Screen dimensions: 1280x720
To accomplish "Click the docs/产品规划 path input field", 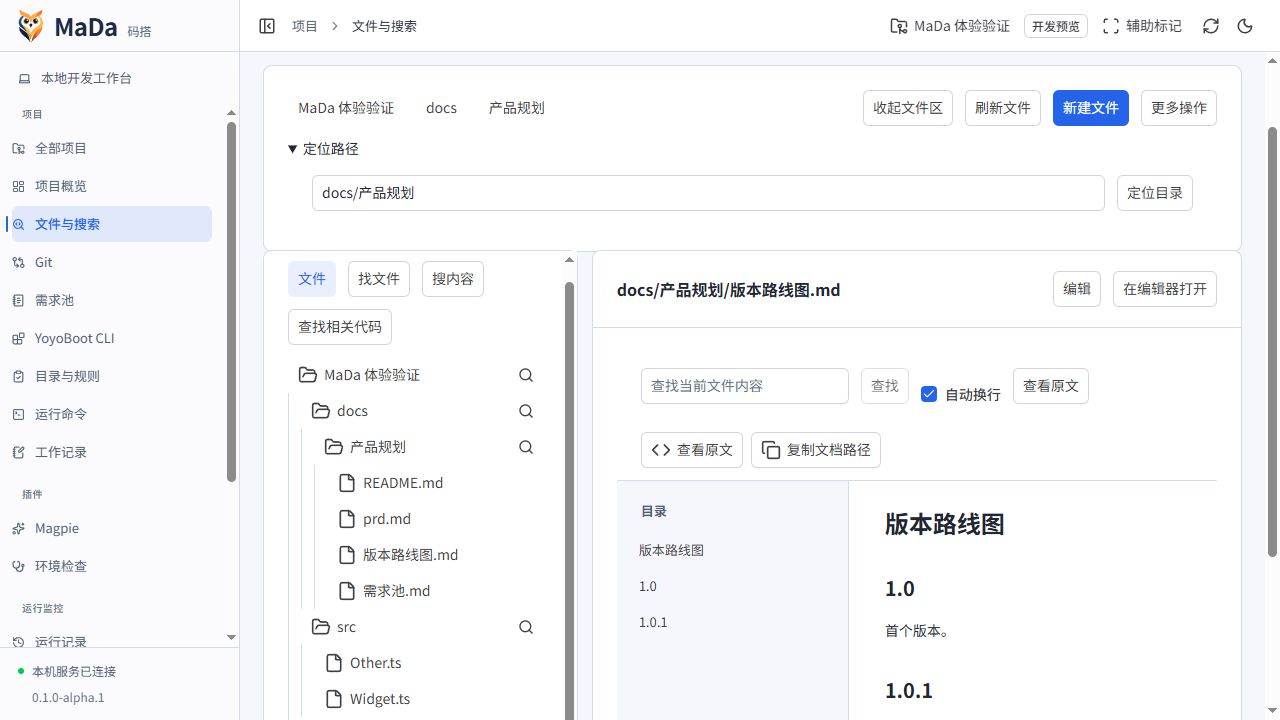I will [708, 193].
